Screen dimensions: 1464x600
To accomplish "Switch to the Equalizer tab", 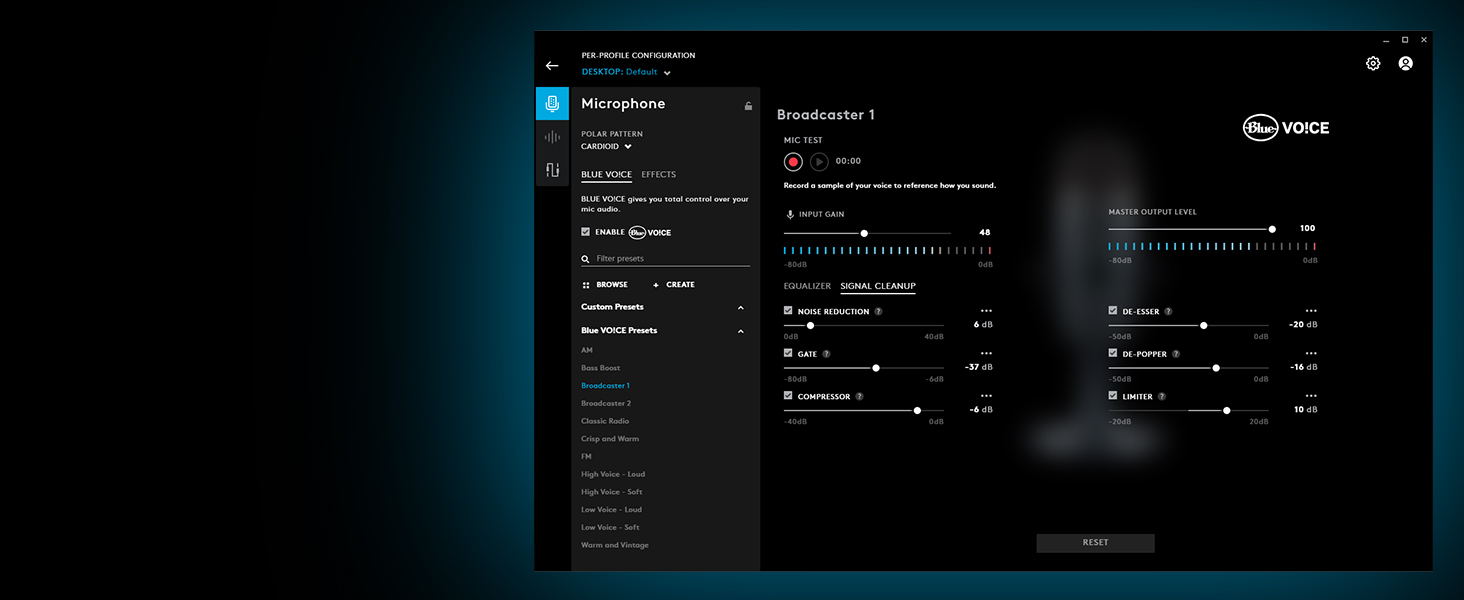I will [807, 287].
